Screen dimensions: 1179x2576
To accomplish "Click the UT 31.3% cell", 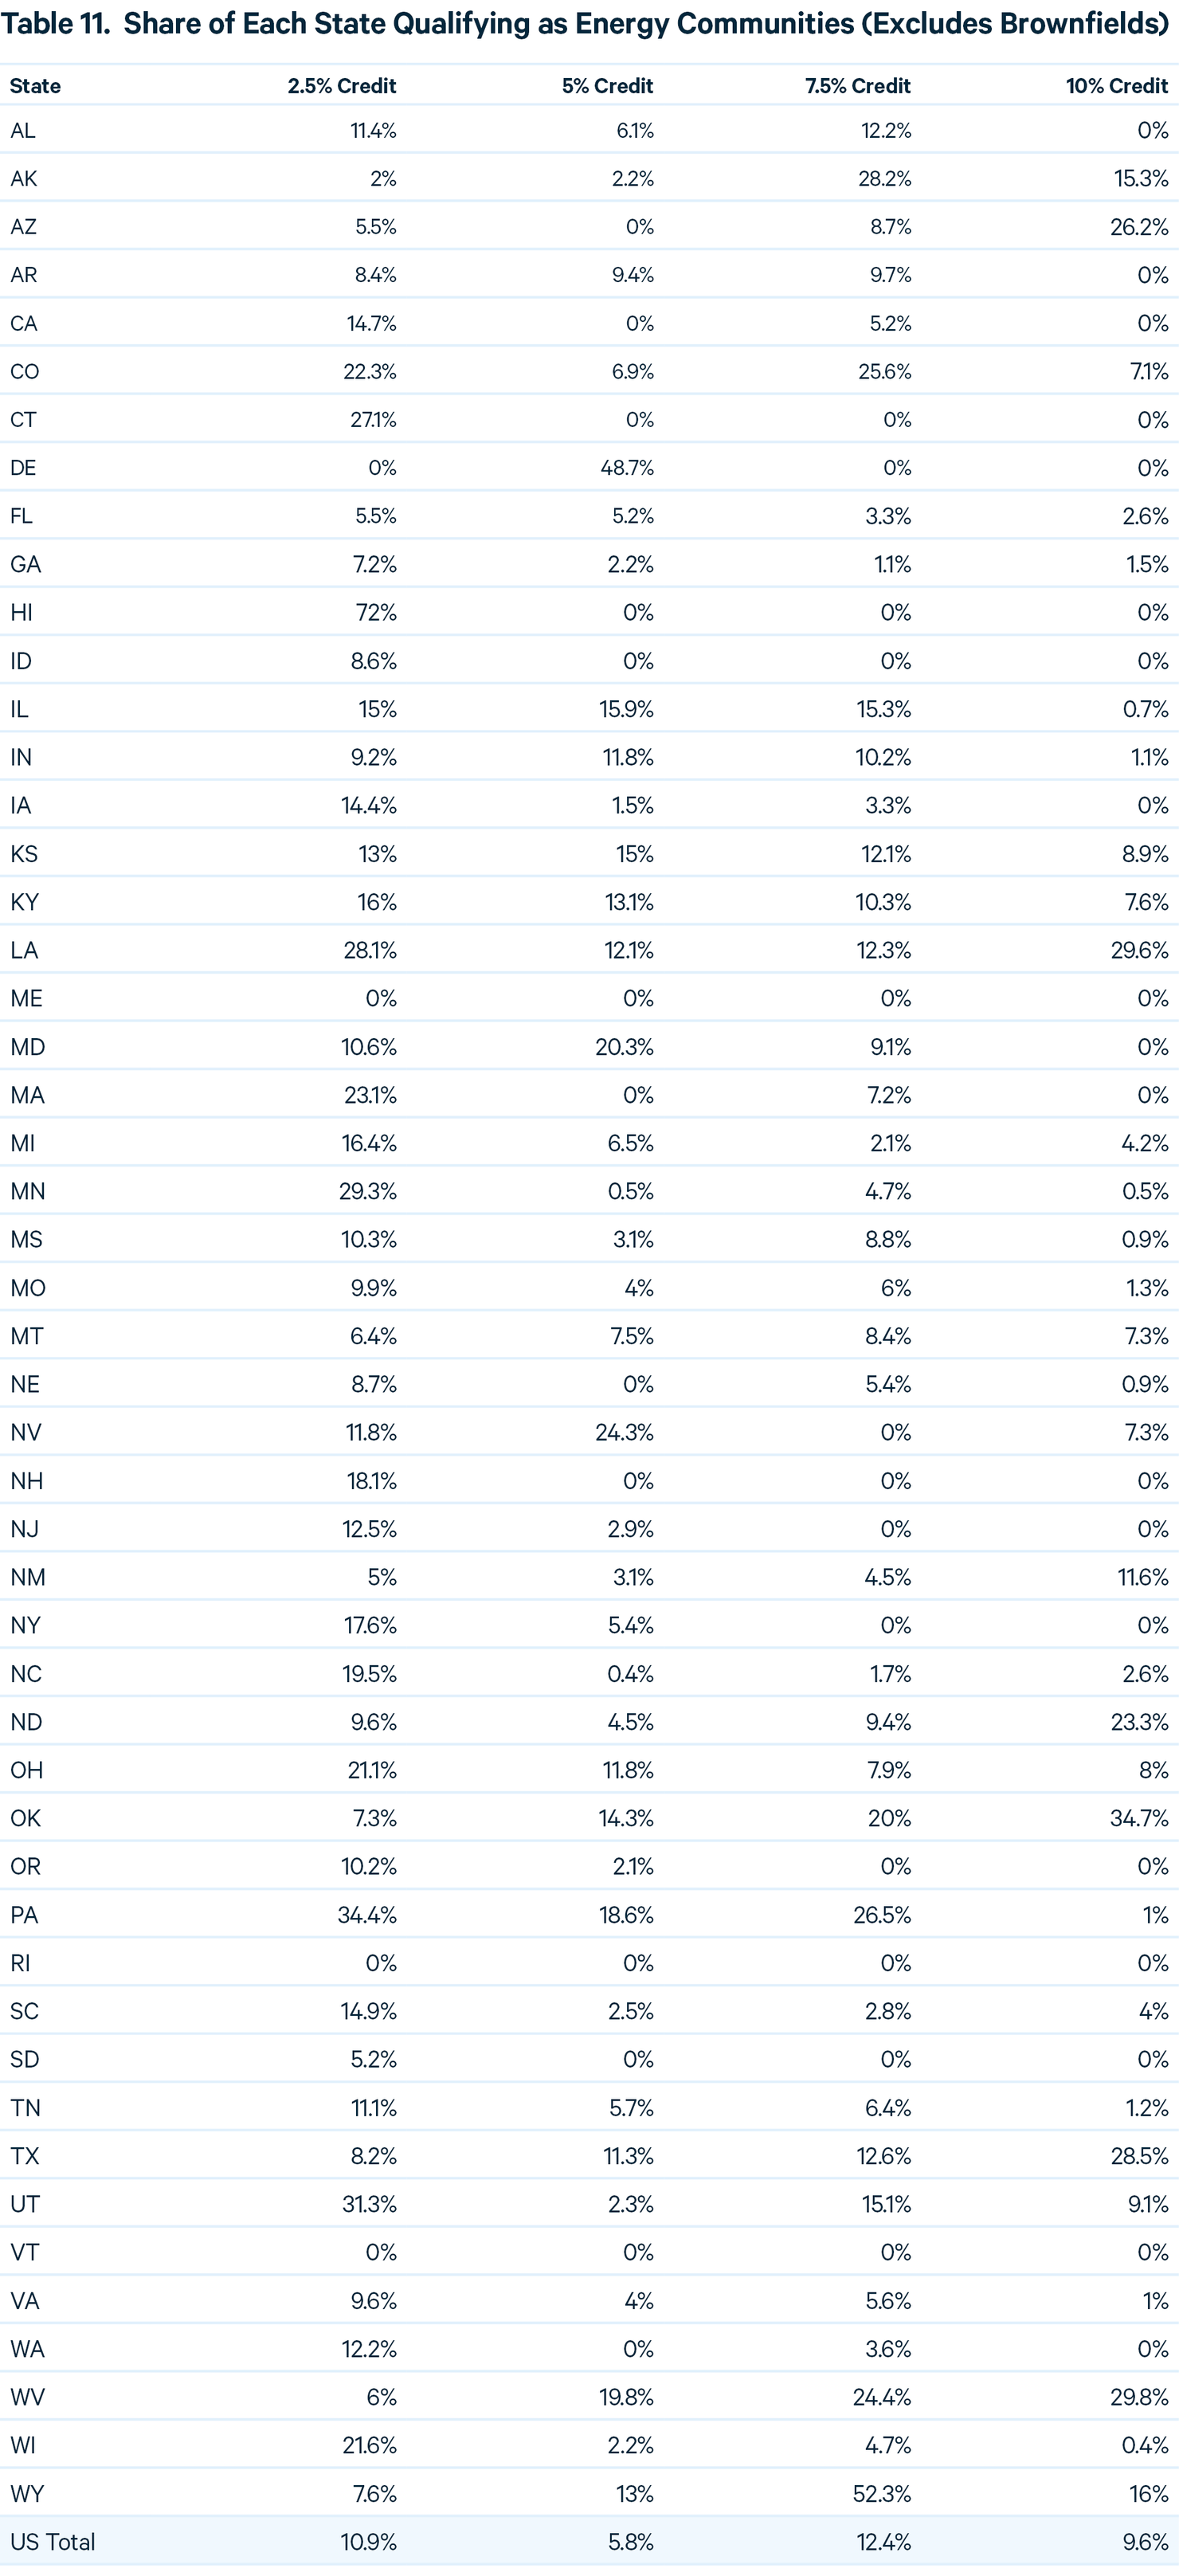I will point(369,2204).
